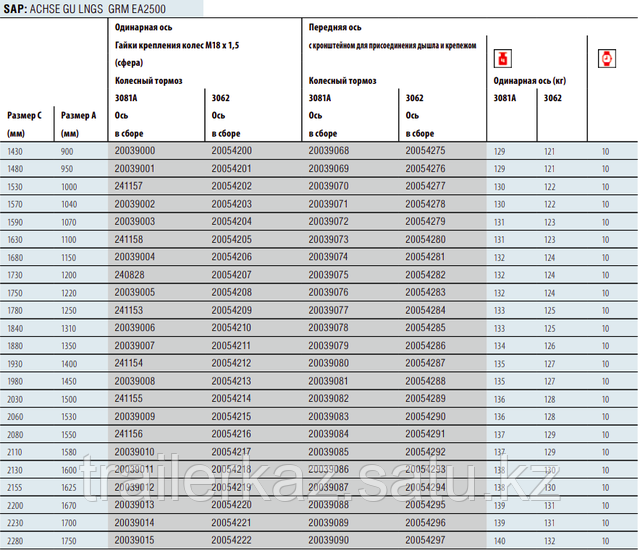Click size C value 1530
This screenshot has height=550, width=640.
(x=15, y=187)
